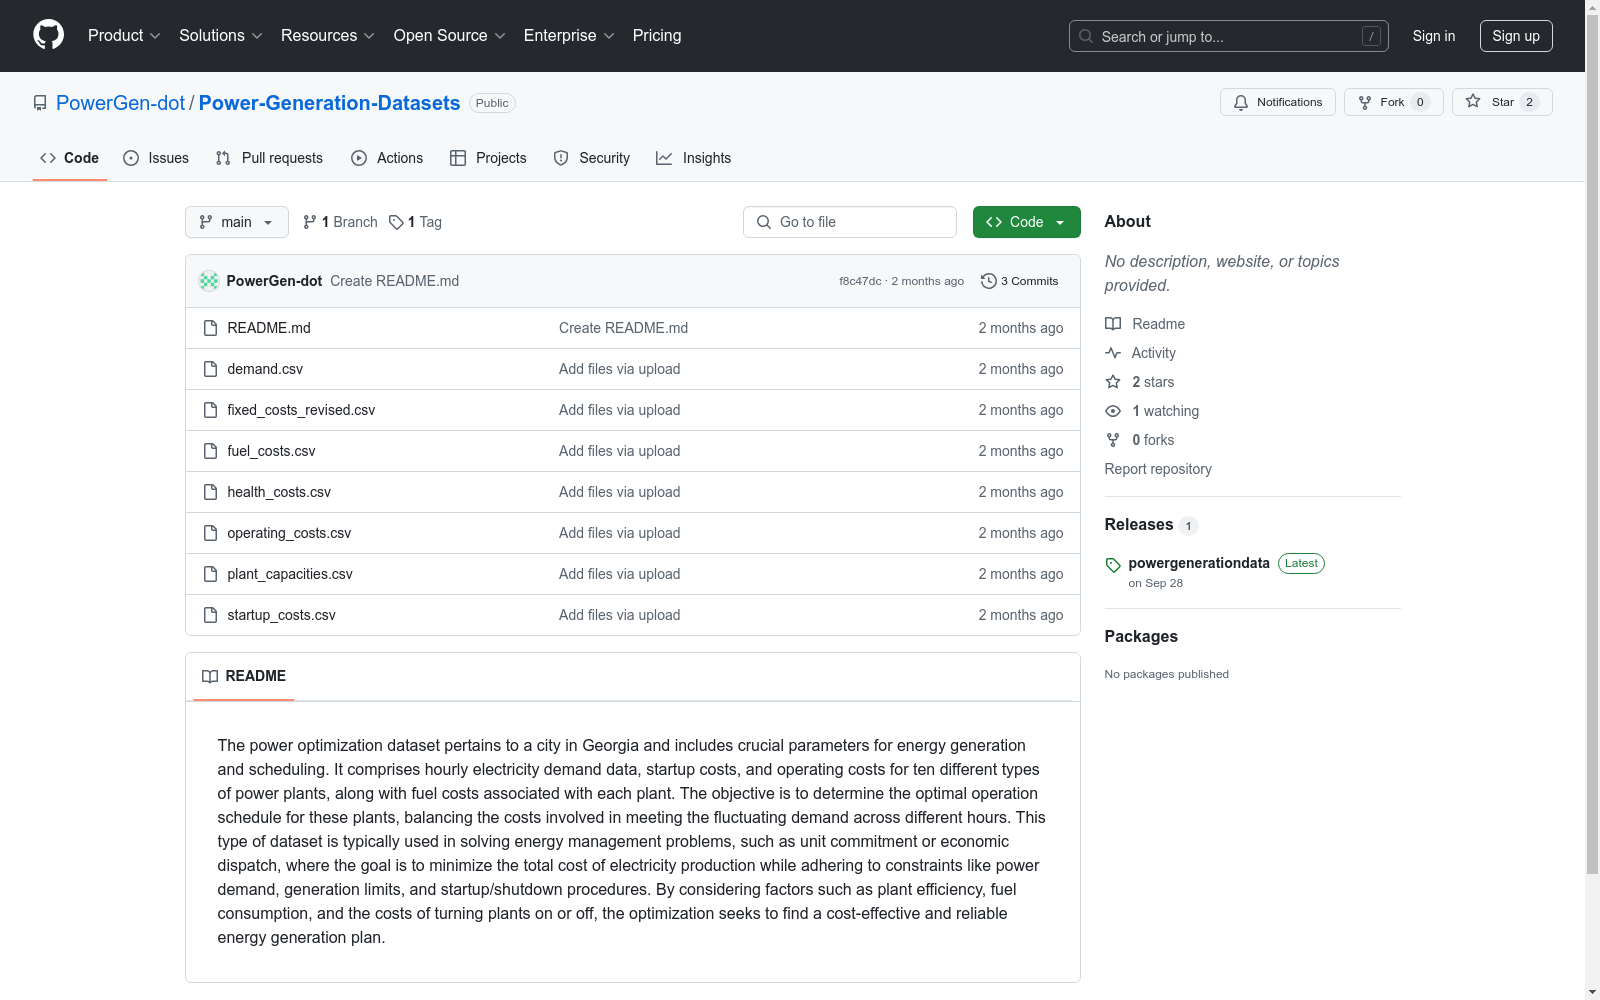
Task: Click the Go to file search field
Action: coord(850,222)
